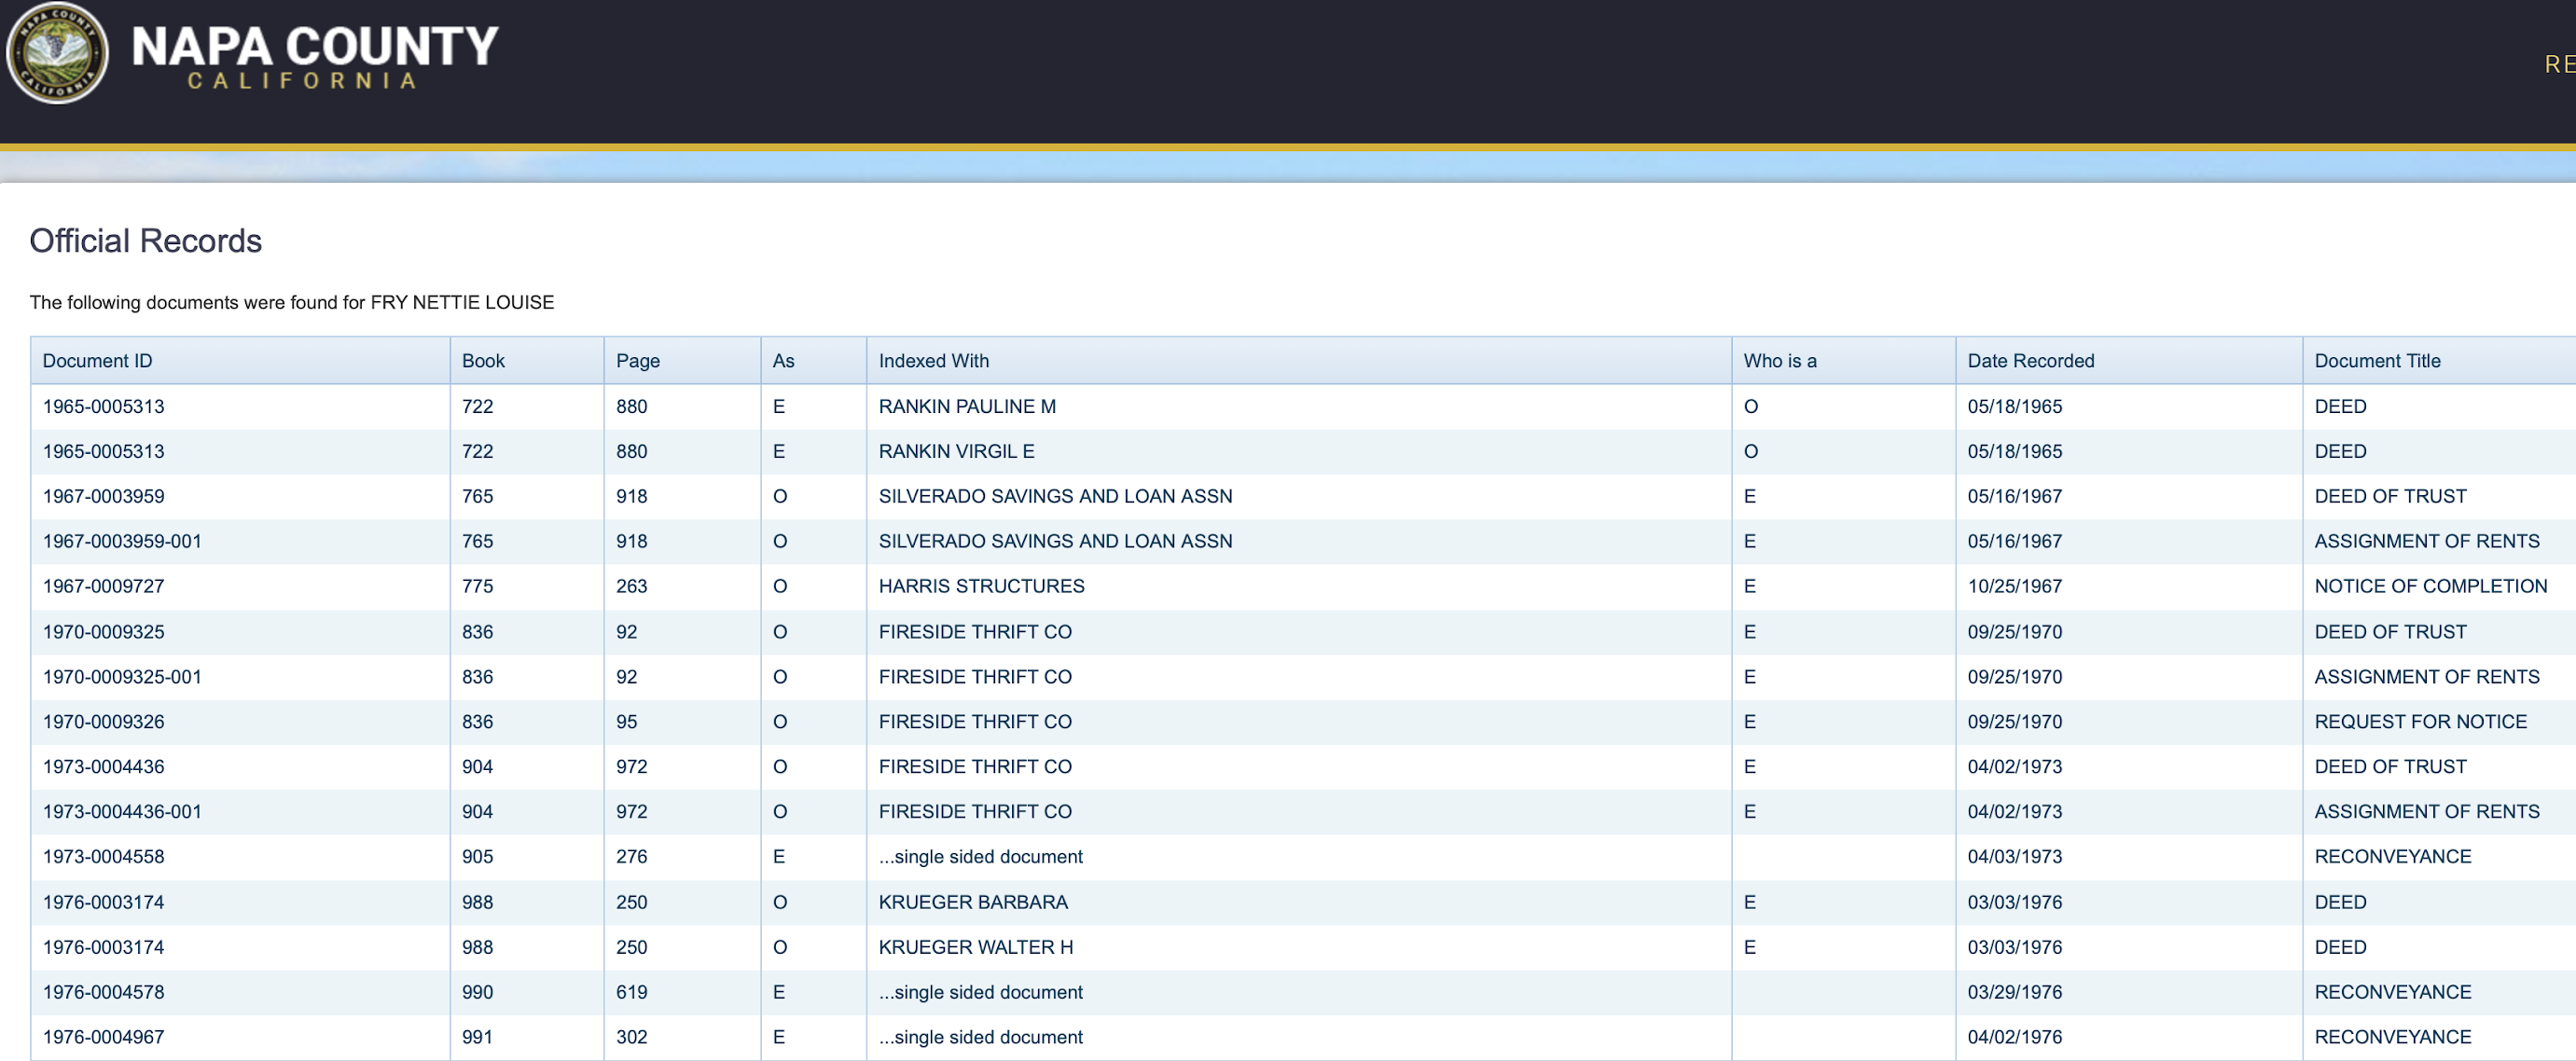Select HARRIS STRUCTURES indexed name
Screen dimensions: 2576x1061
coord(980,586)
